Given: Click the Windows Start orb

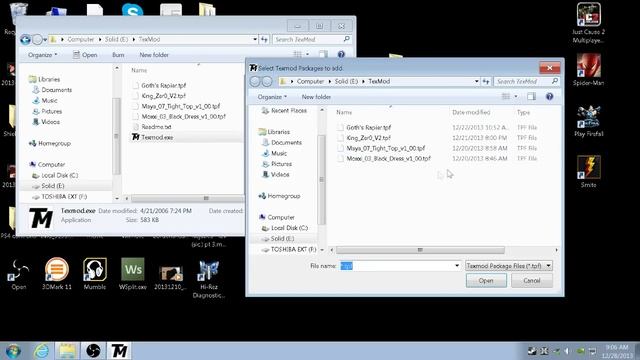Looking at the screenshot, I should (x=13, y=351).
